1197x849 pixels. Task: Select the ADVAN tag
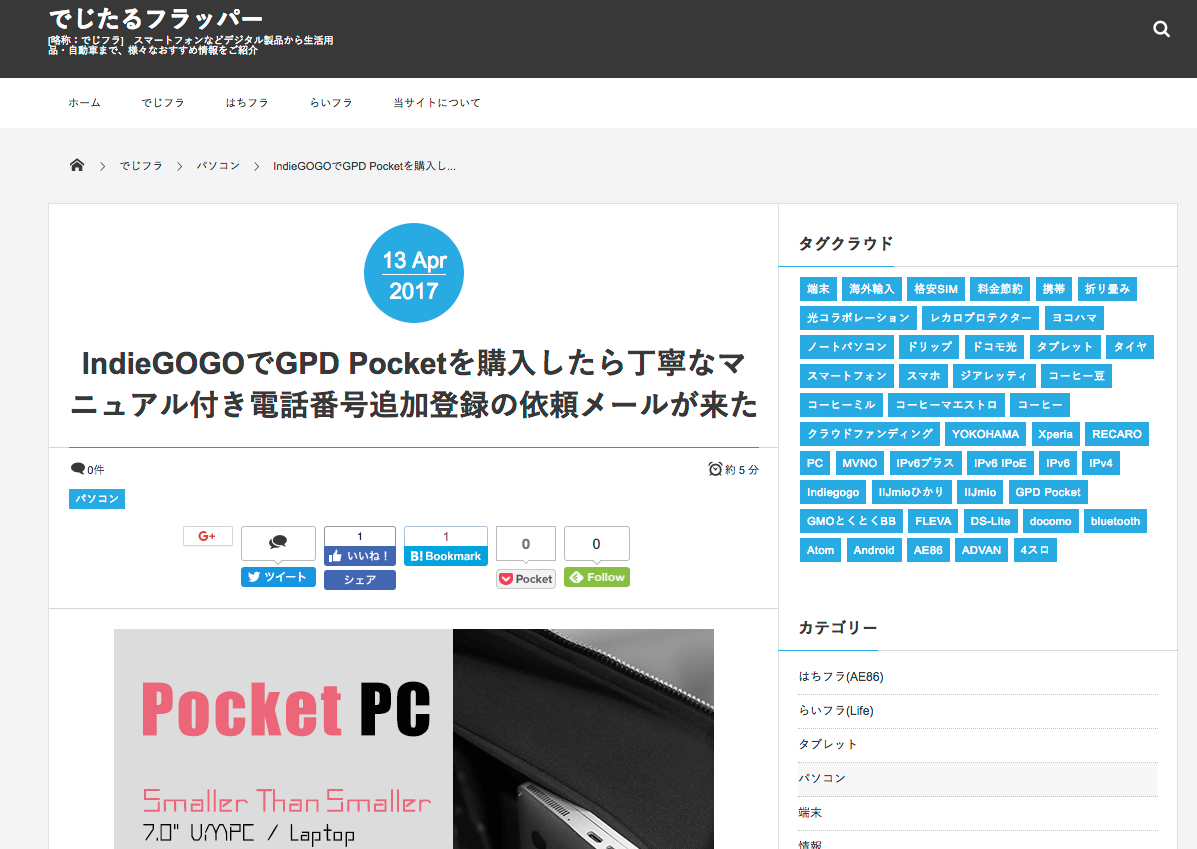point(981,550)
